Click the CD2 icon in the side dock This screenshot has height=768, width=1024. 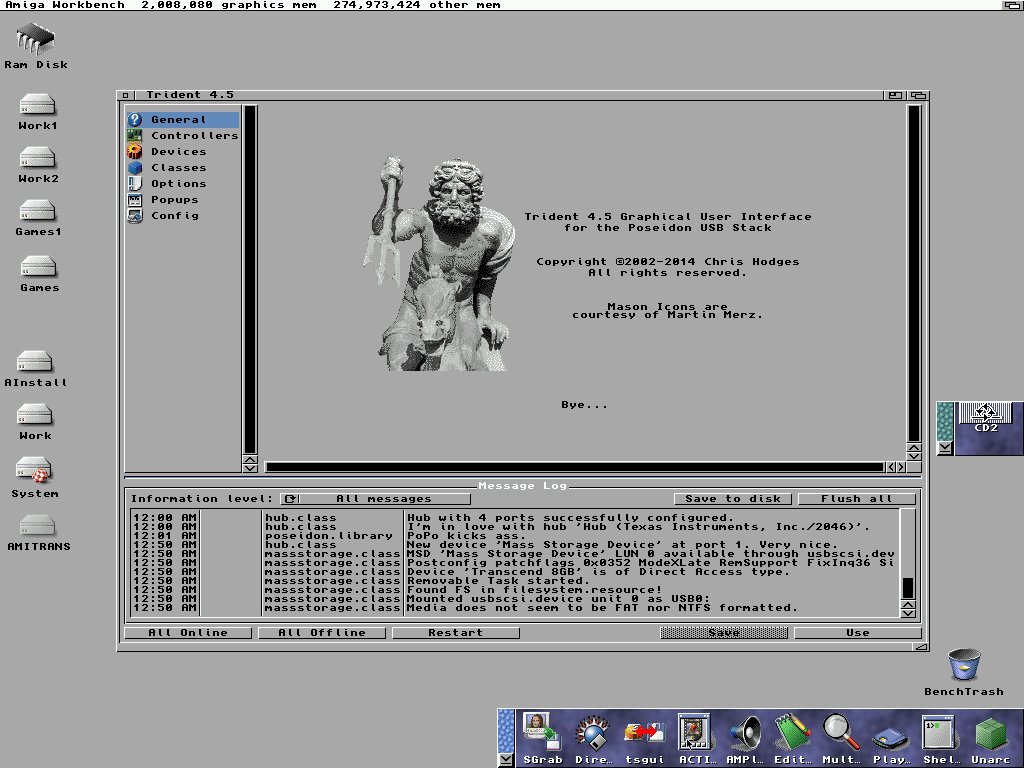[x=985, y=418]
